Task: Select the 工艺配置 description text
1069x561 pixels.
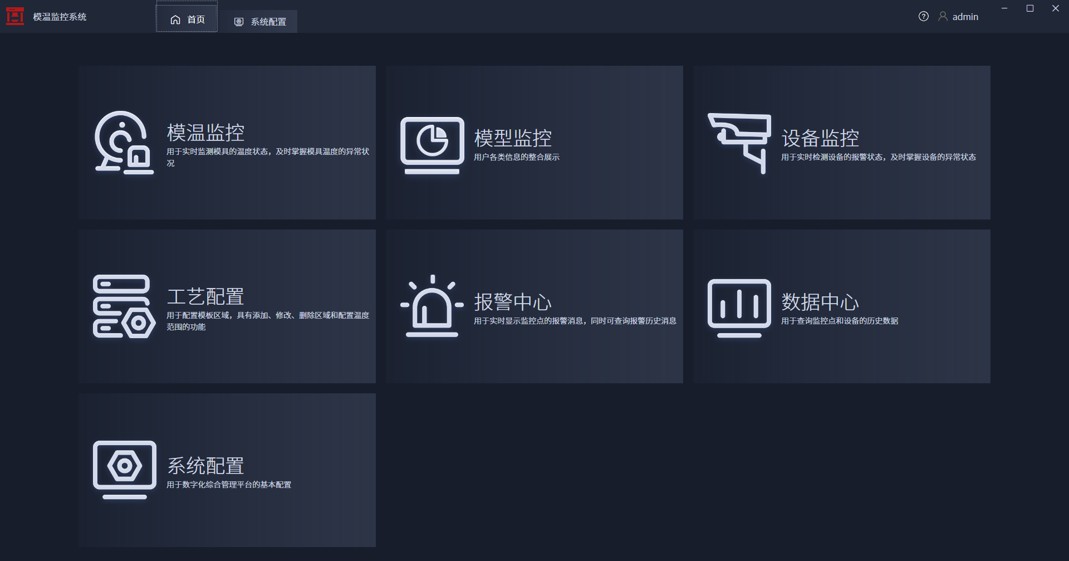Action: (268, 321)
